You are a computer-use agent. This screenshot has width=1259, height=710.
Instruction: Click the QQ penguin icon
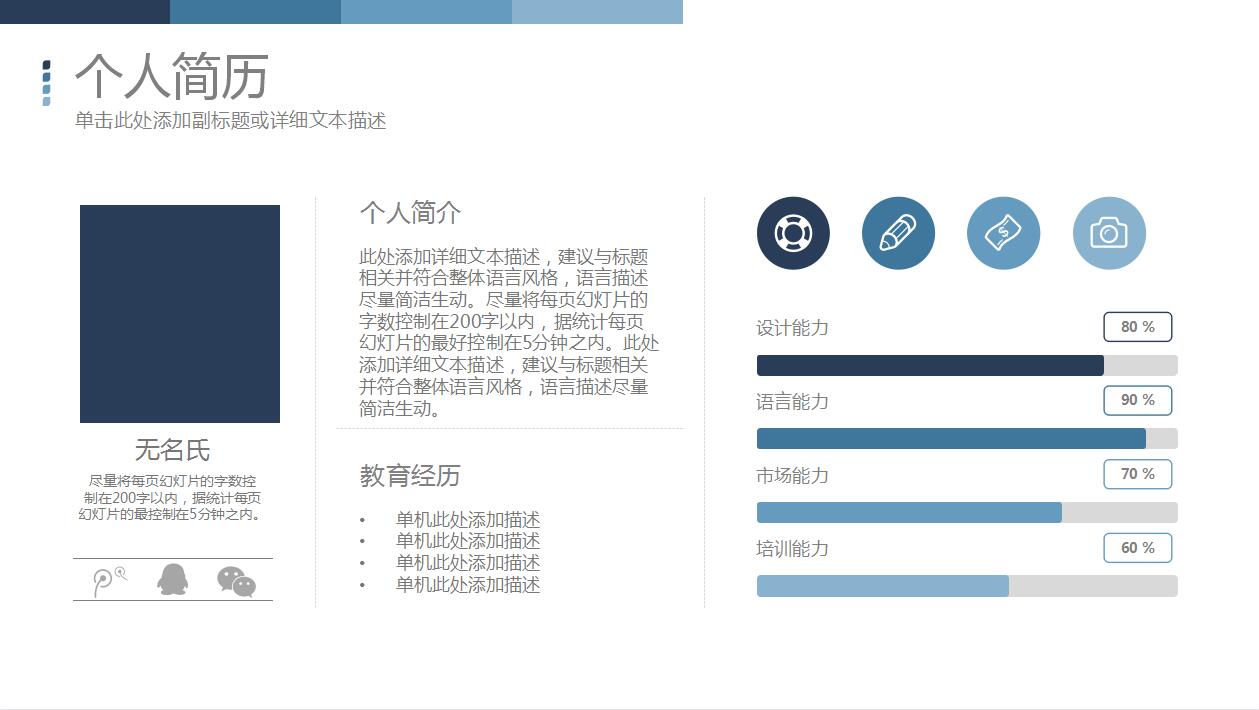pos(173,579)
